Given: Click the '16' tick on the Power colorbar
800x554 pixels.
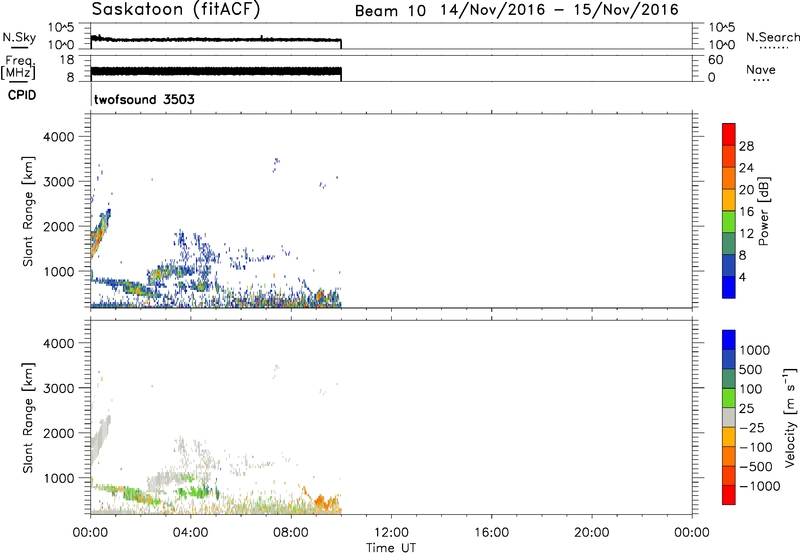Looking at the screenshot, I should [x=746, y=212].
